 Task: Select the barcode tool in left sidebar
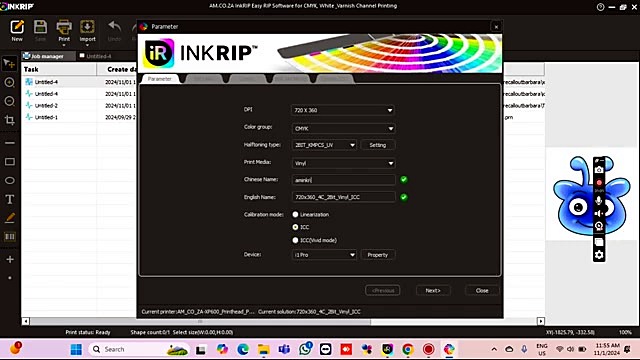pos(10,237)
